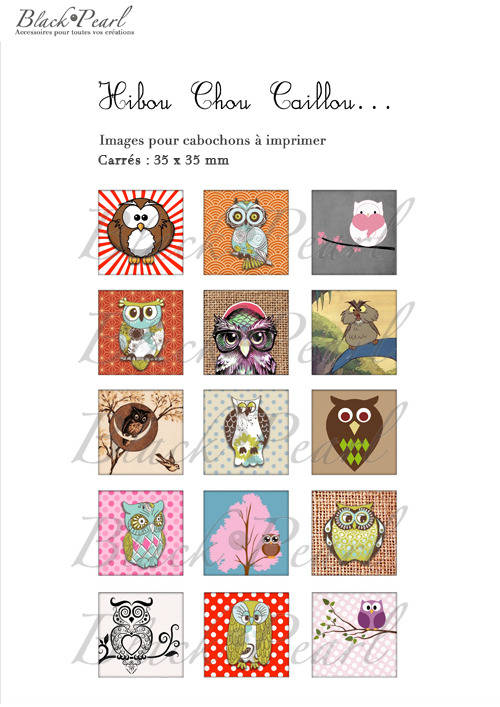Click the Black Pearl logo
Image resolution: width=500 pixels, height=707 pixels.
click(74, 21)
